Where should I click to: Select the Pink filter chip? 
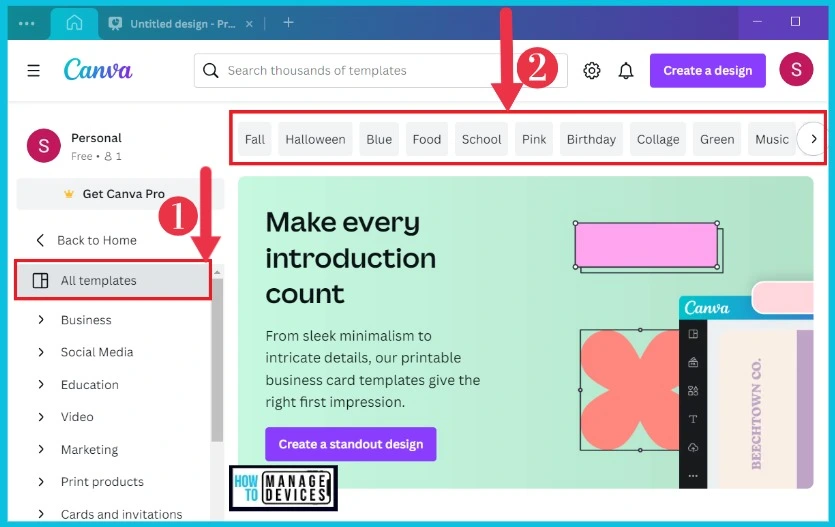[x=534, y=139]
